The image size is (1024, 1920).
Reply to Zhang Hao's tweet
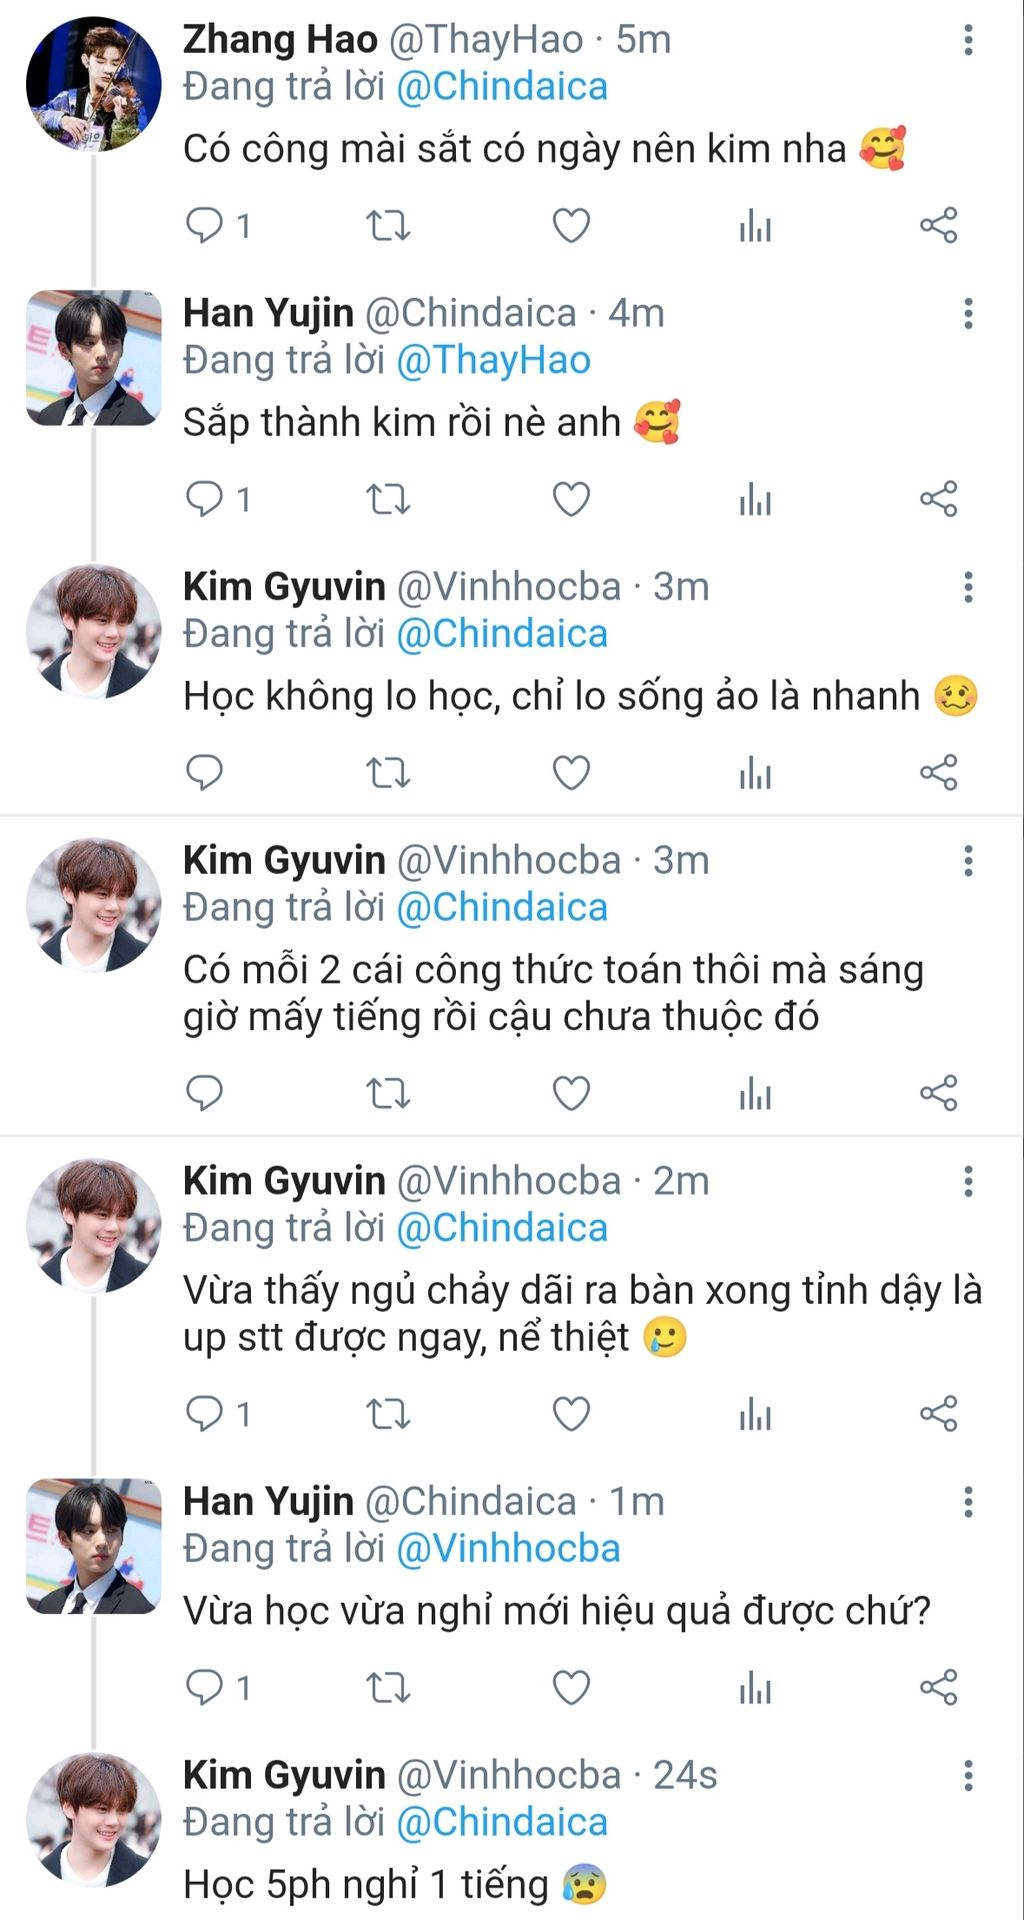205,226
